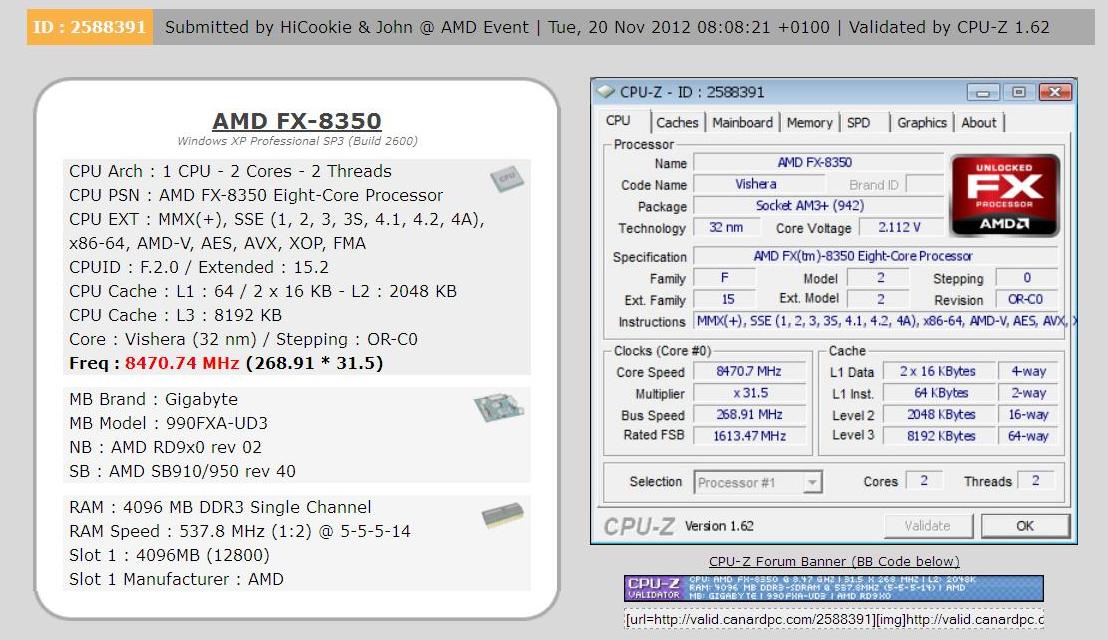The image size is (1108, 640).
Task: Open the Memory tab
Action: [x=809, y=123]
